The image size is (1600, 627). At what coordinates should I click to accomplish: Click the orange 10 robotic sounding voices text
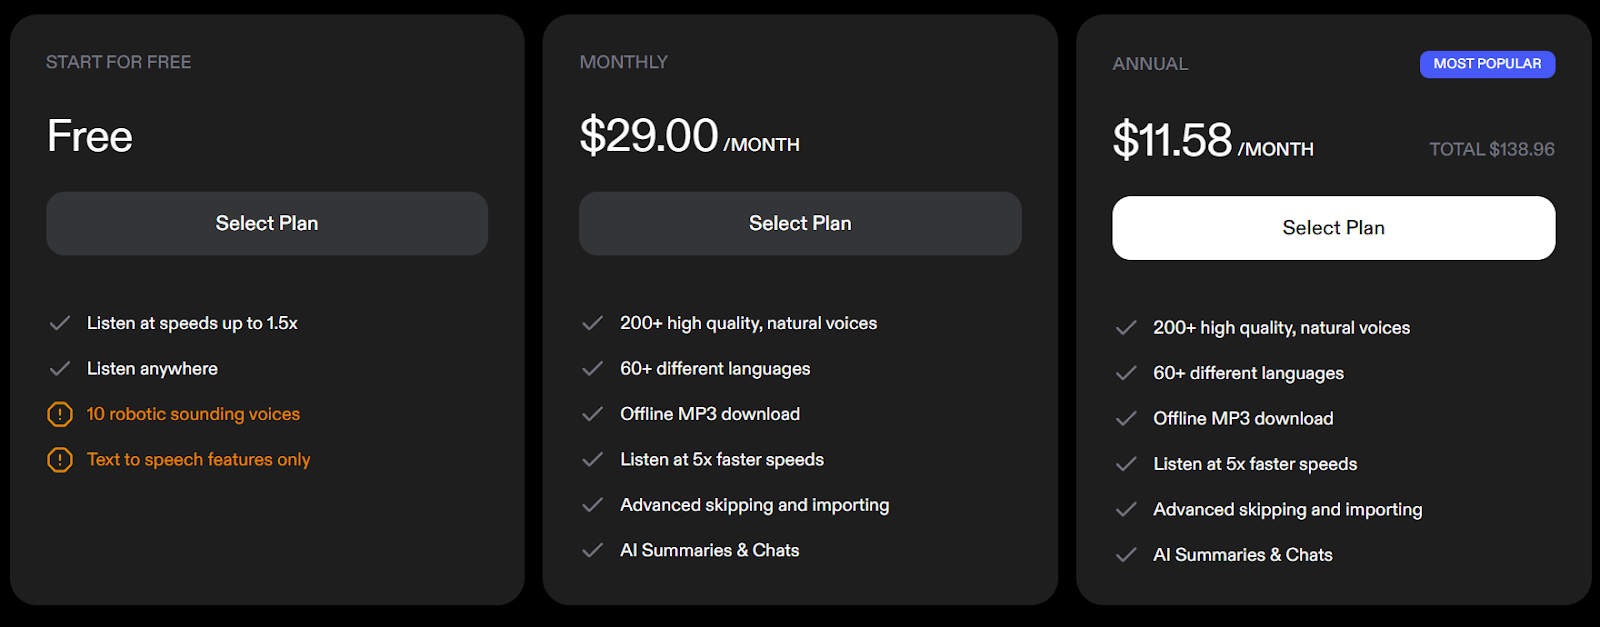click(x=193, y=414)
